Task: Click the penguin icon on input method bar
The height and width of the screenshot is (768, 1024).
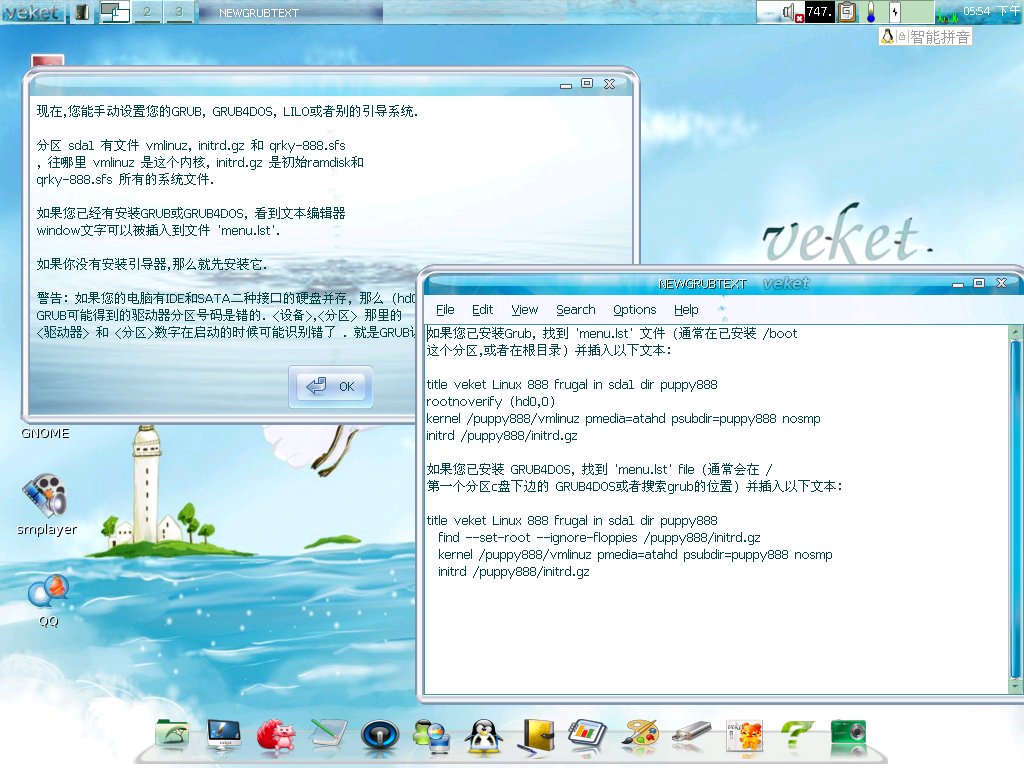Action: tap(887, 37)
